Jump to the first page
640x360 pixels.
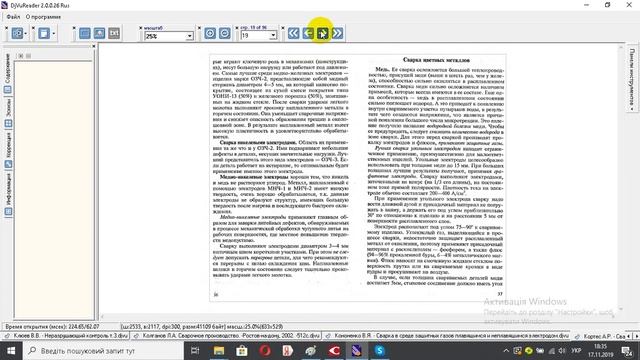pos(293,33)
